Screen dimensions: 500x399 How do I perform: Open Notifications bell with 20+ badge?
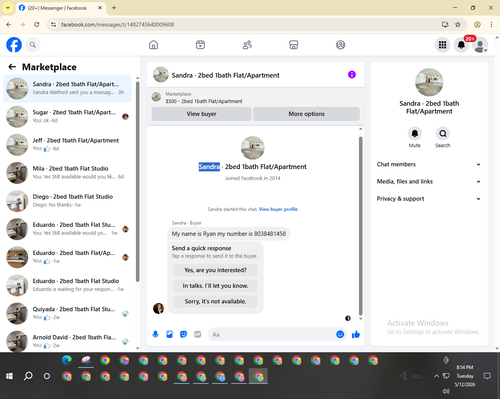461,45
